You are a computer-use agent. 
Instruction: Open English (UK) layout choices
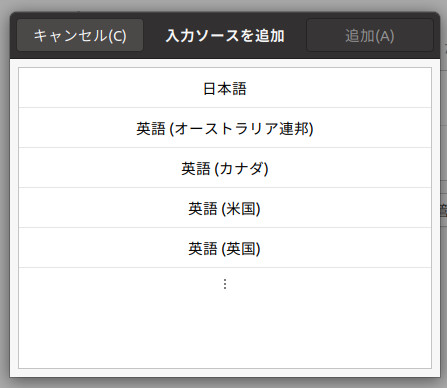coord(225,248)
